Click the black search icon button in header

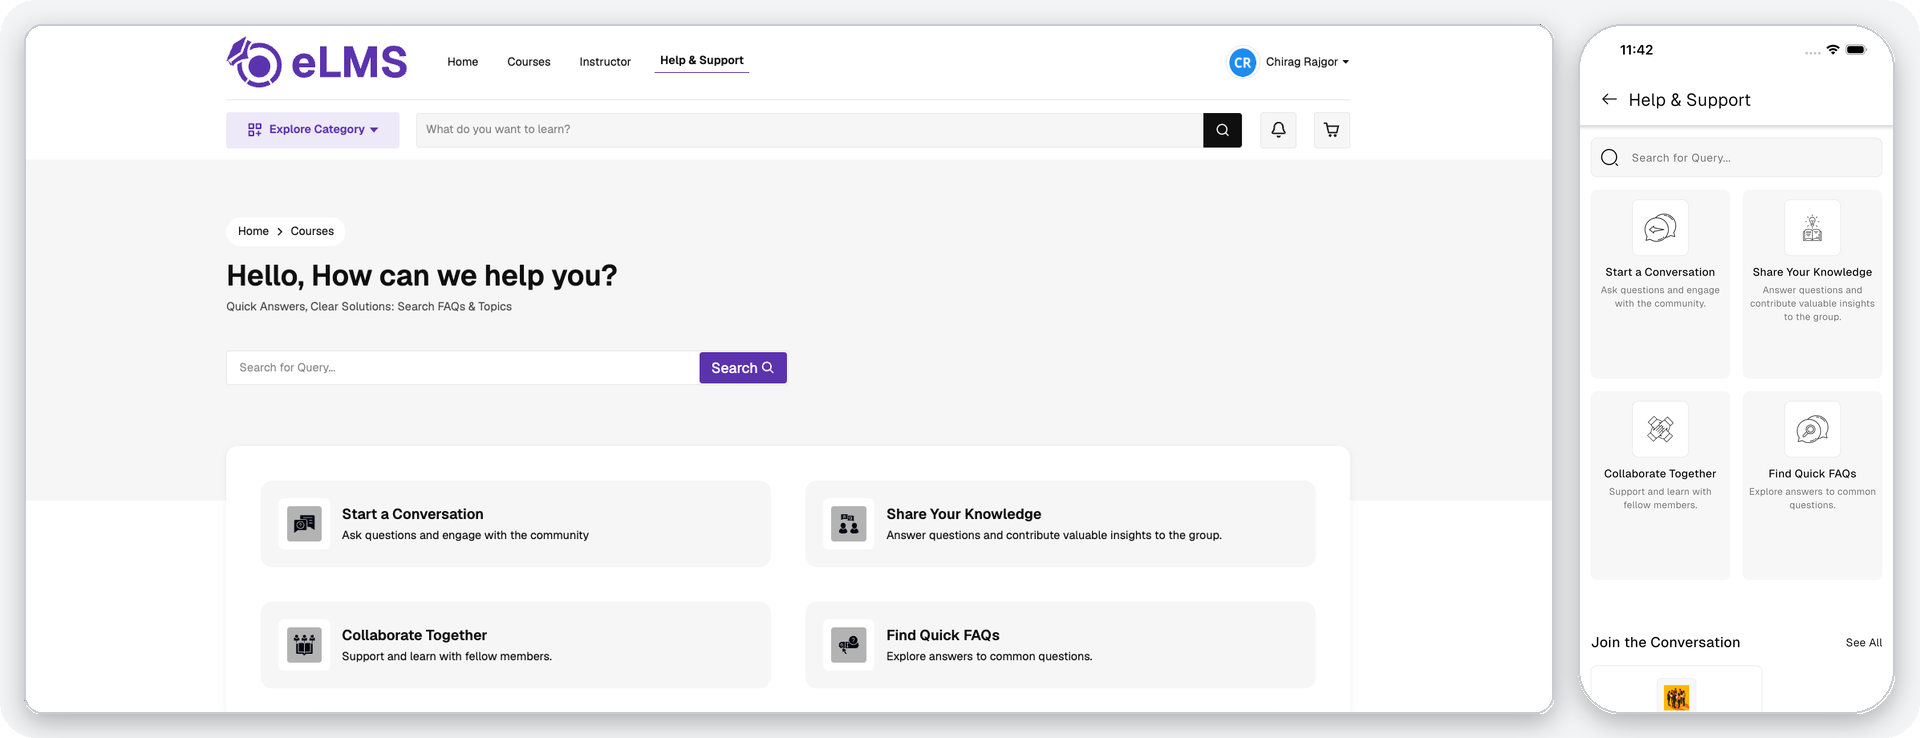[x=1222, y=130]
